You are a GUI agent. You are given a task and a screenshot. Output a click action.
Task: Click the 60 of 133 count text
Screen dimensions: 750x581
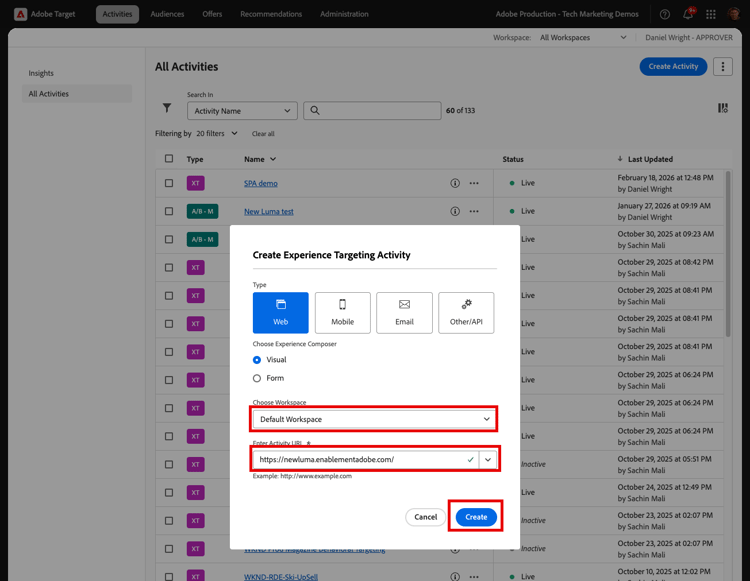[460, 110]
